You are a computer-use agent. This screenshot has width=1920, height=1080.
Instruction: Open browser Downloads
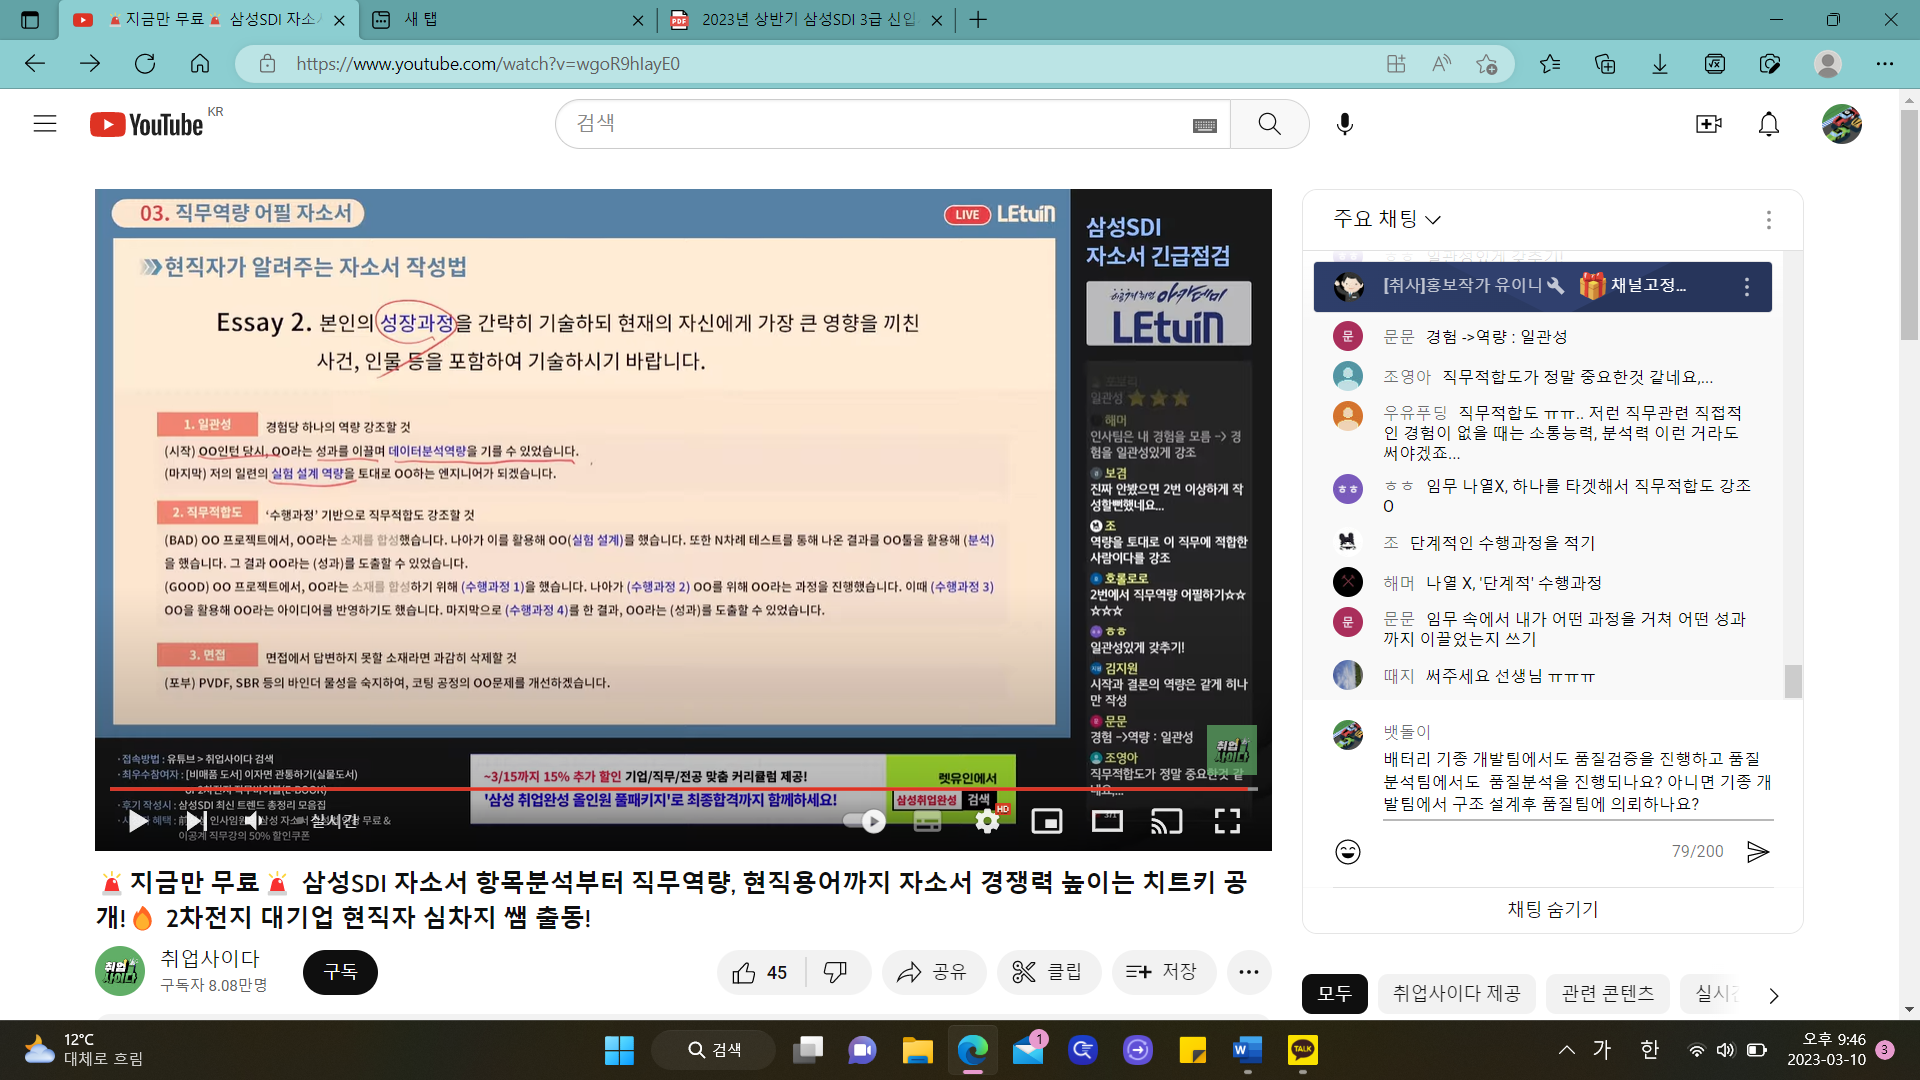coord(1660,64)
